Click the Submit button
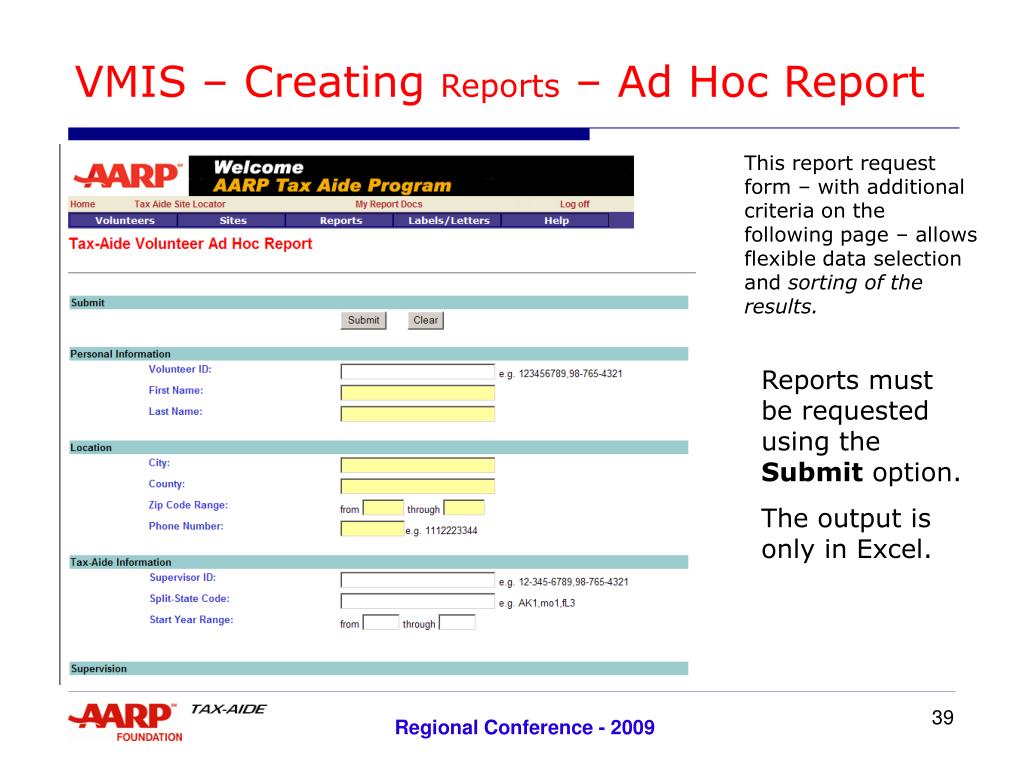Screen dimensions: 1024x768 pyautogui.click(x=363, y=320)
